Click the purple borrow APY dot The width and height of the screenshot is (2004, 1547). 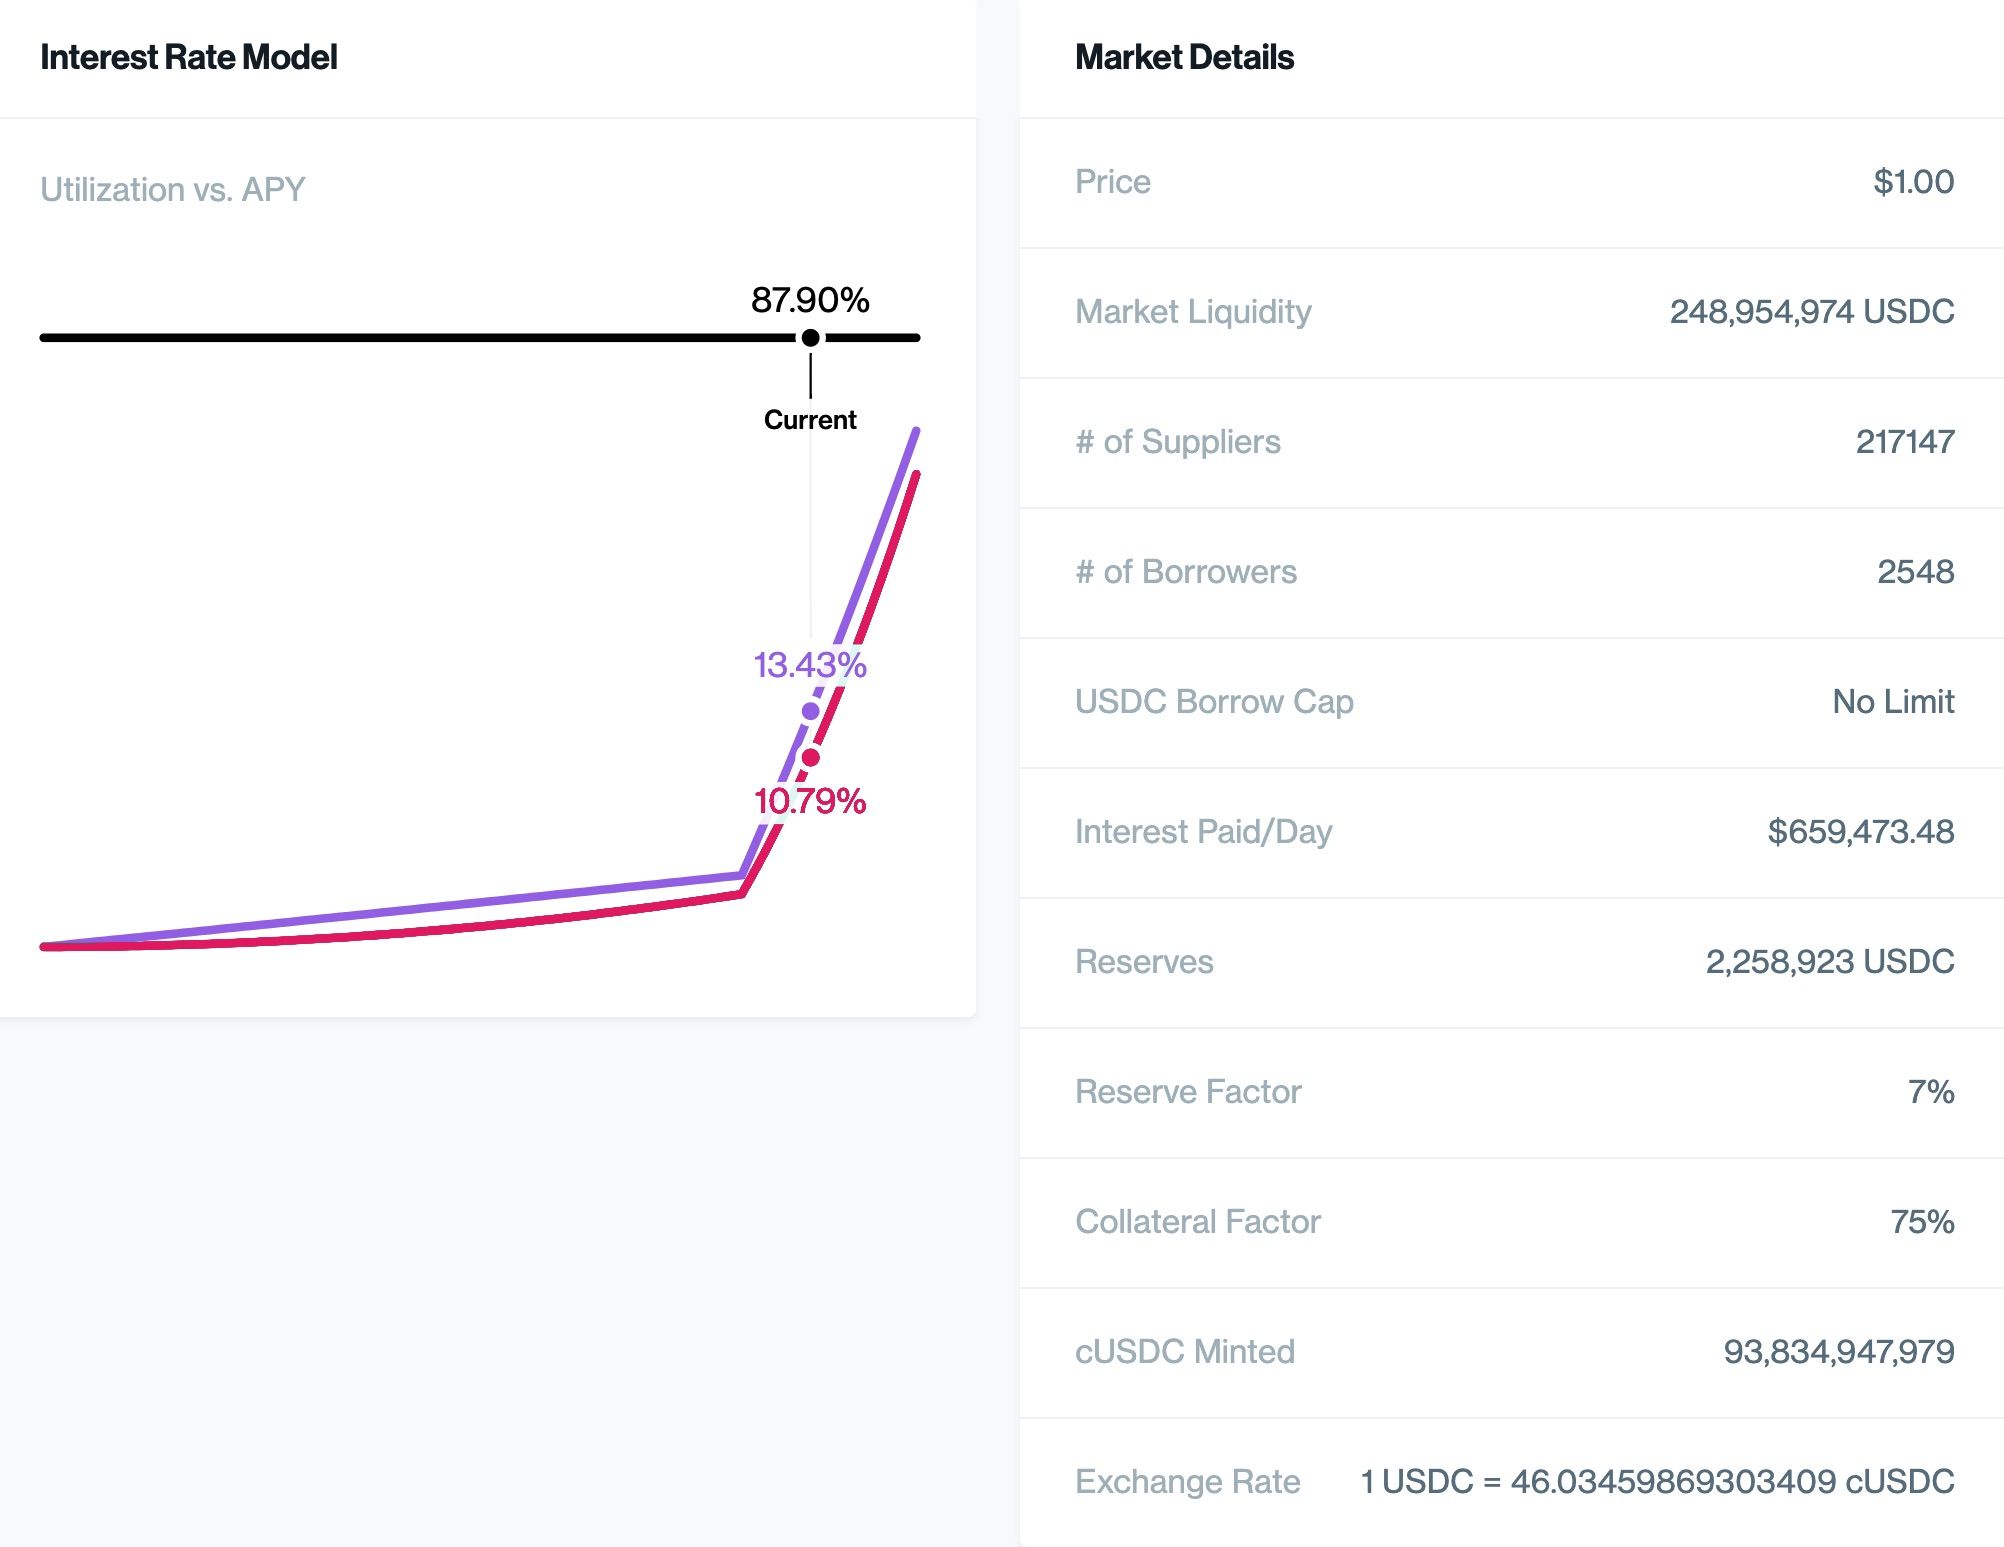tap(810, 711)
